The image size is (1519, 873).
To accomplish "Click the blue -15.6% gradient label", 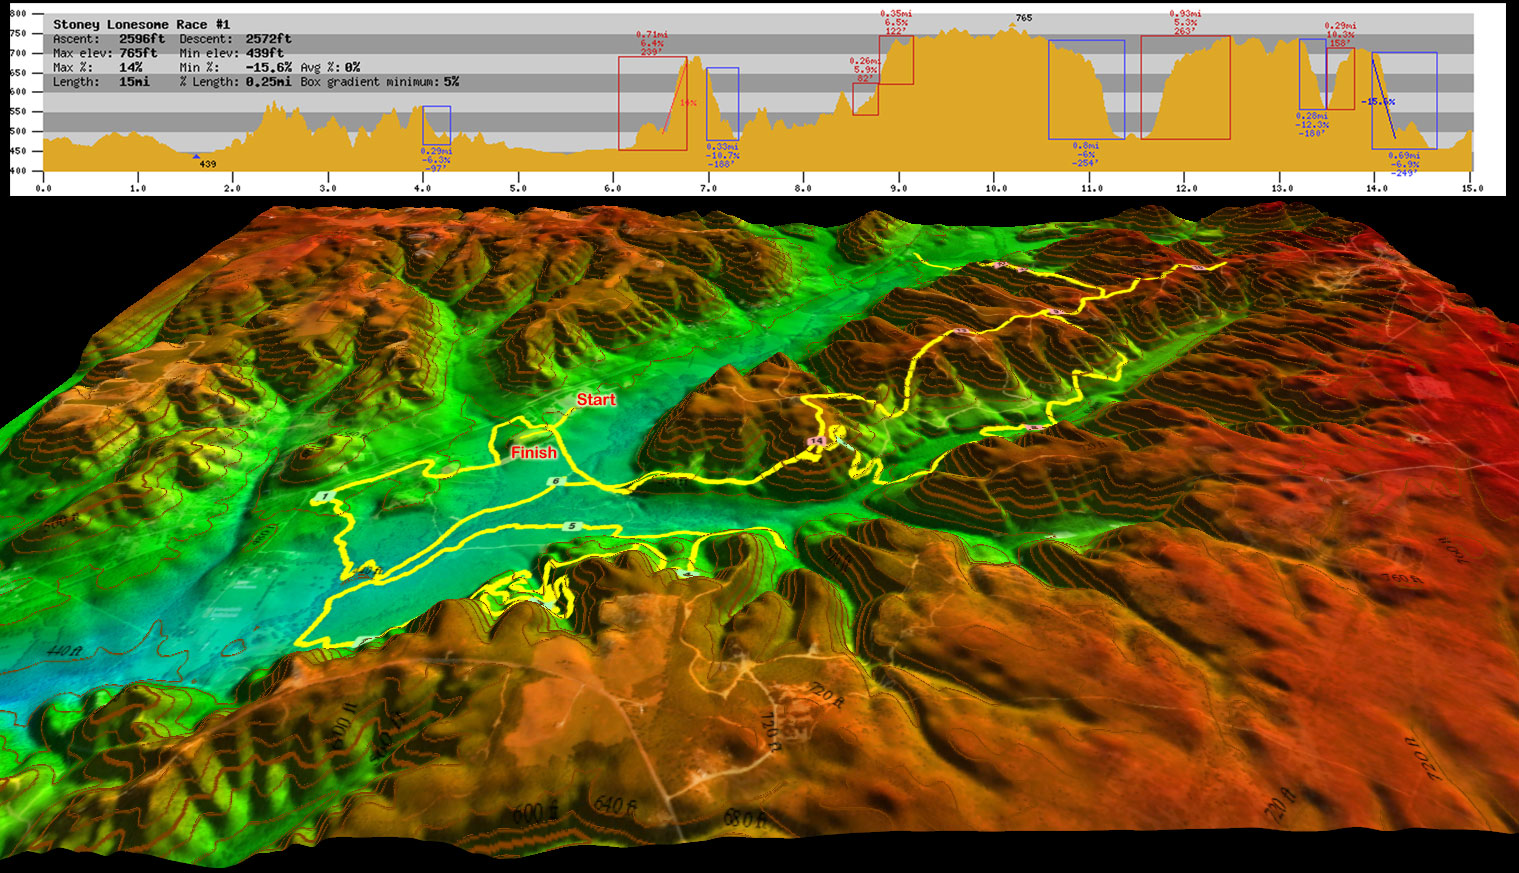I will coord(1378,102).
